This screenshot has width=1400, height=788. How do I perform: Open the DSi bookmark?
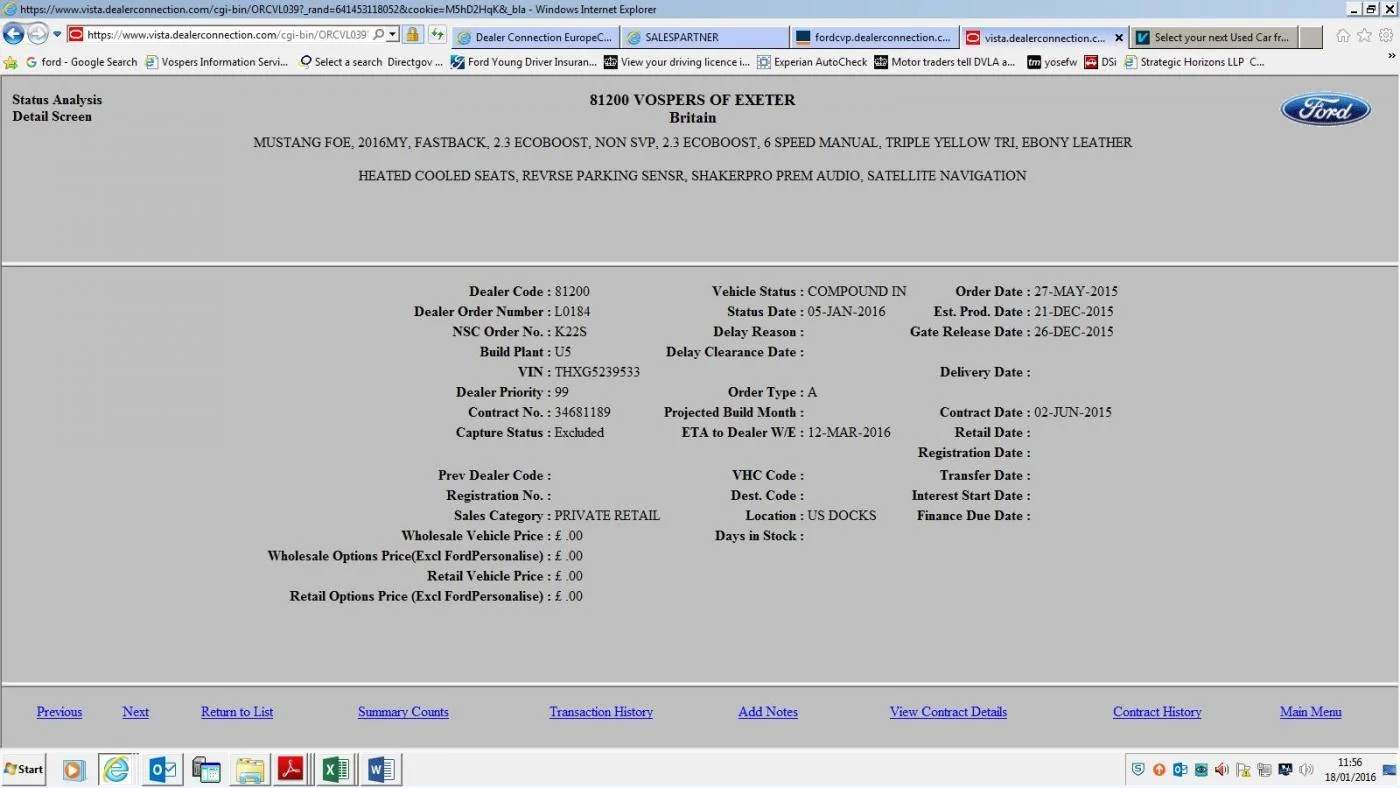tap(1101, 62)
